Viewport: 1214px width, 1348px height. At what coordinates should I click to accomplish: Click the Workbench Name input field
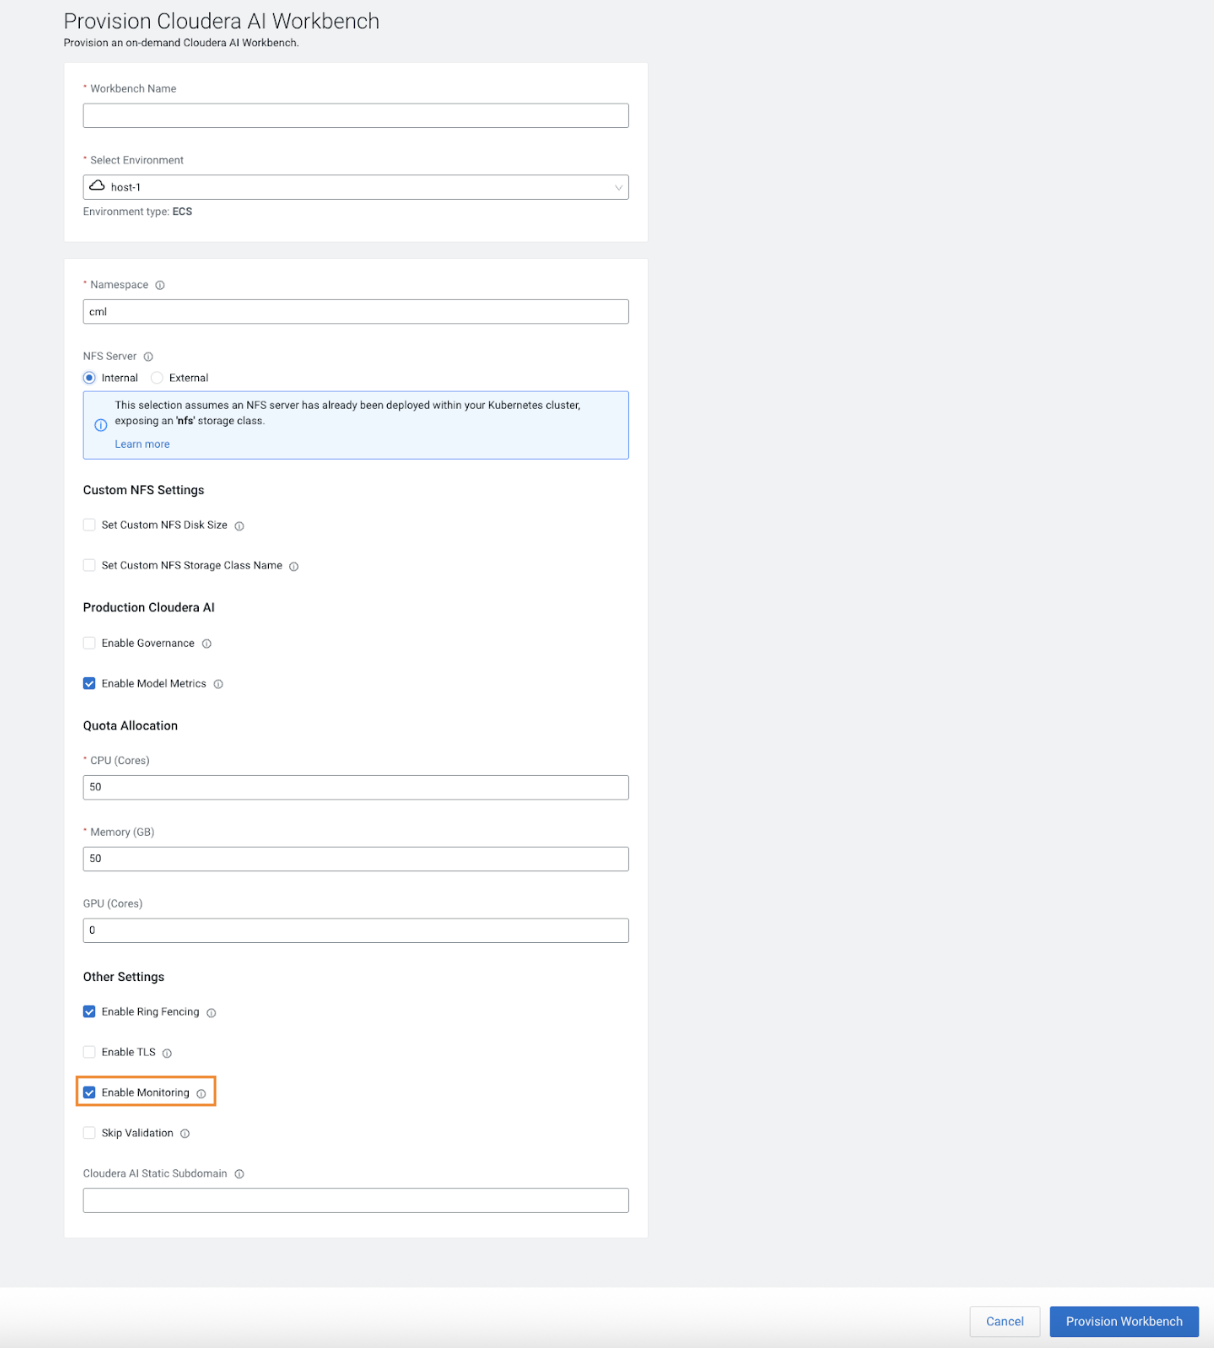tap(355, 116)
